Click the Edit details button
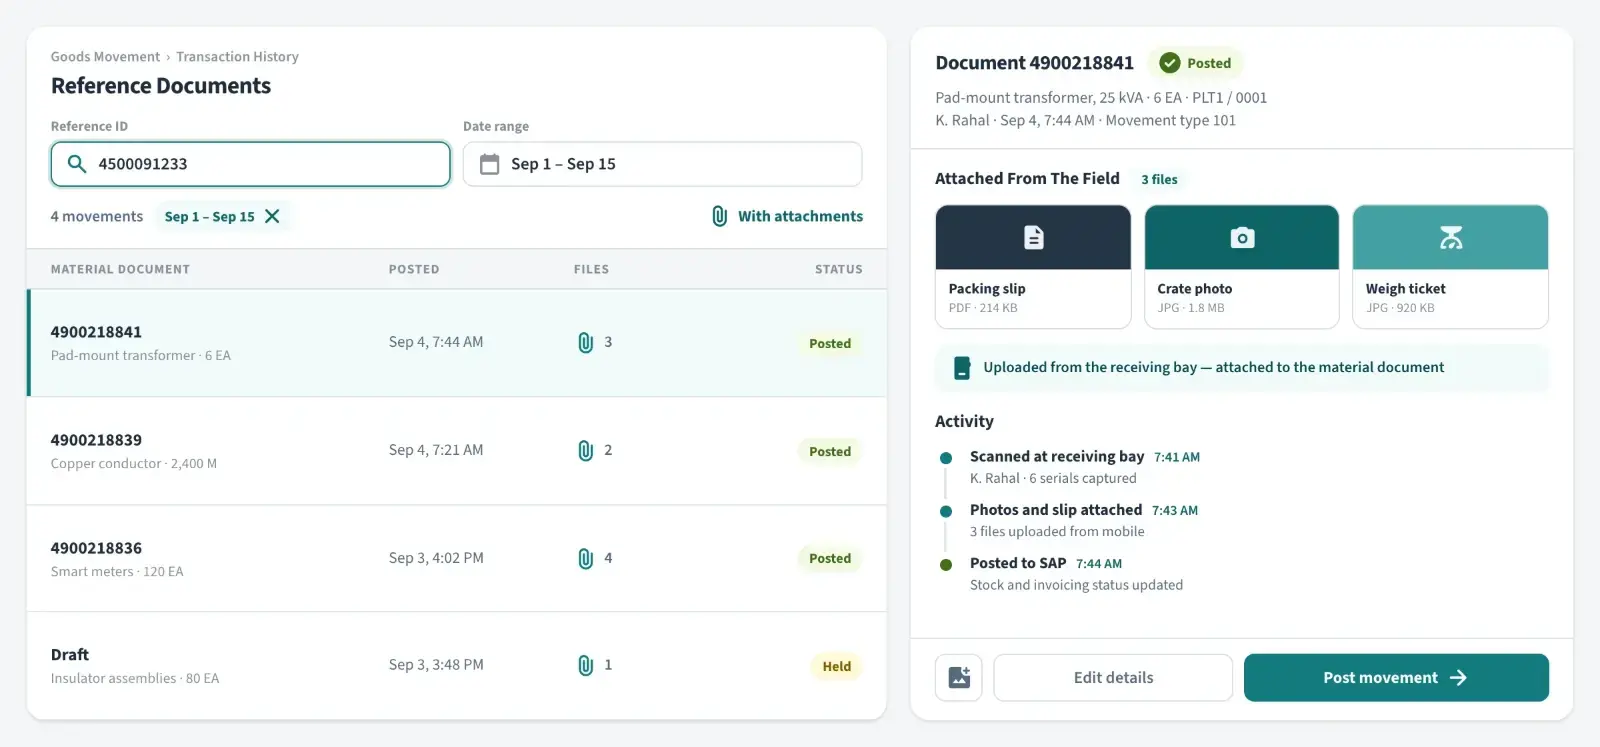 point(1113,678)
